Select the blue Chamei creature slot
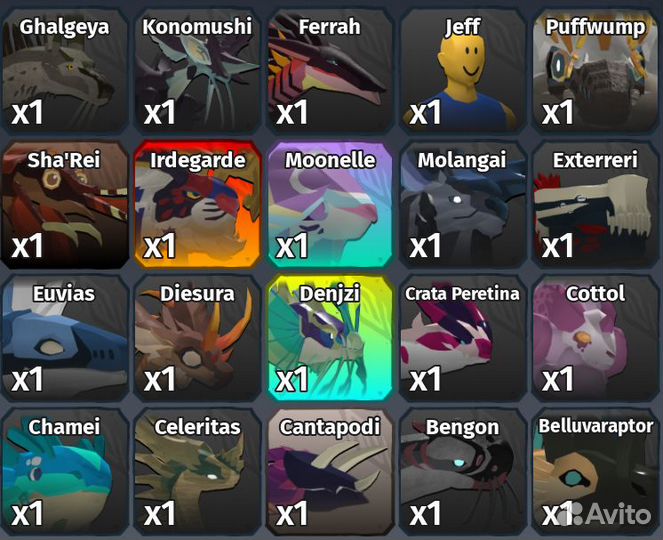Viewport: 663px width, 540px height. click(64, 471)
